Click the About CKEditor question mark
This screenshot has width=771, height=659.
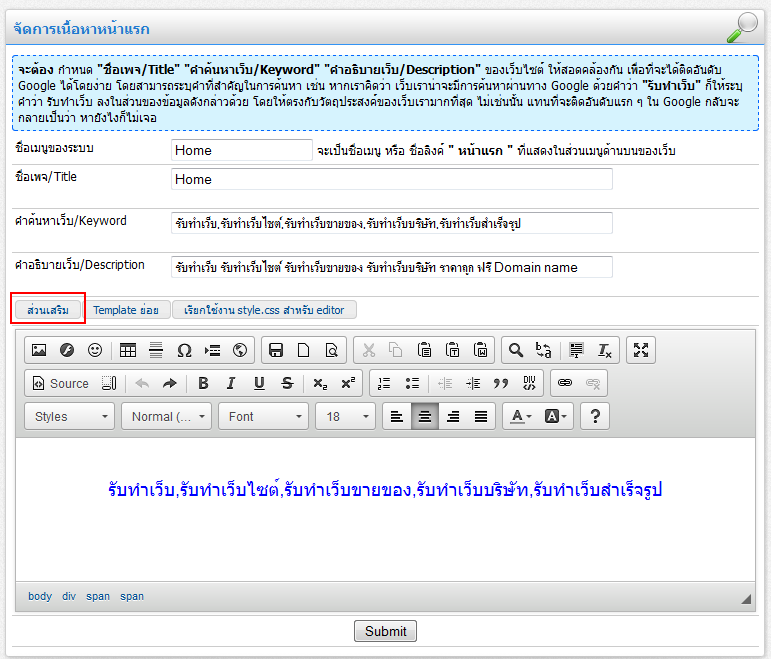click(595, 416)
